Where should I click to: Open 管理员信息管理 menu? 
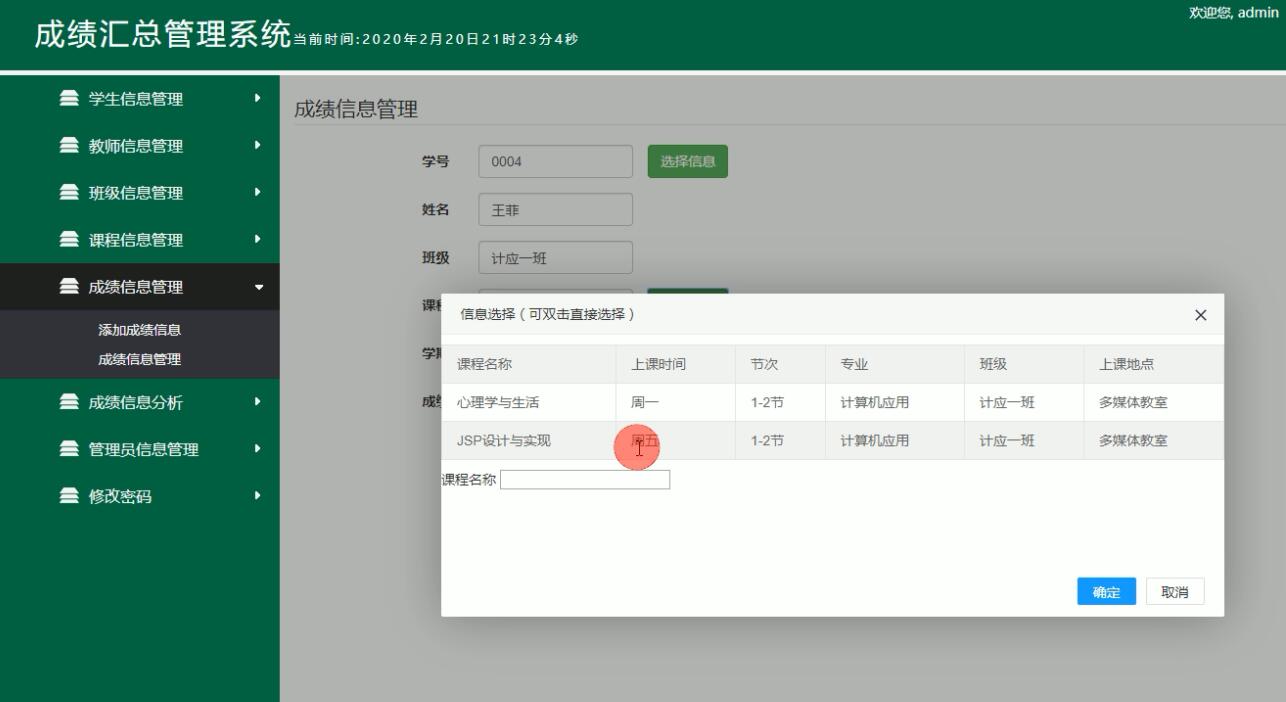coord(140,449)
